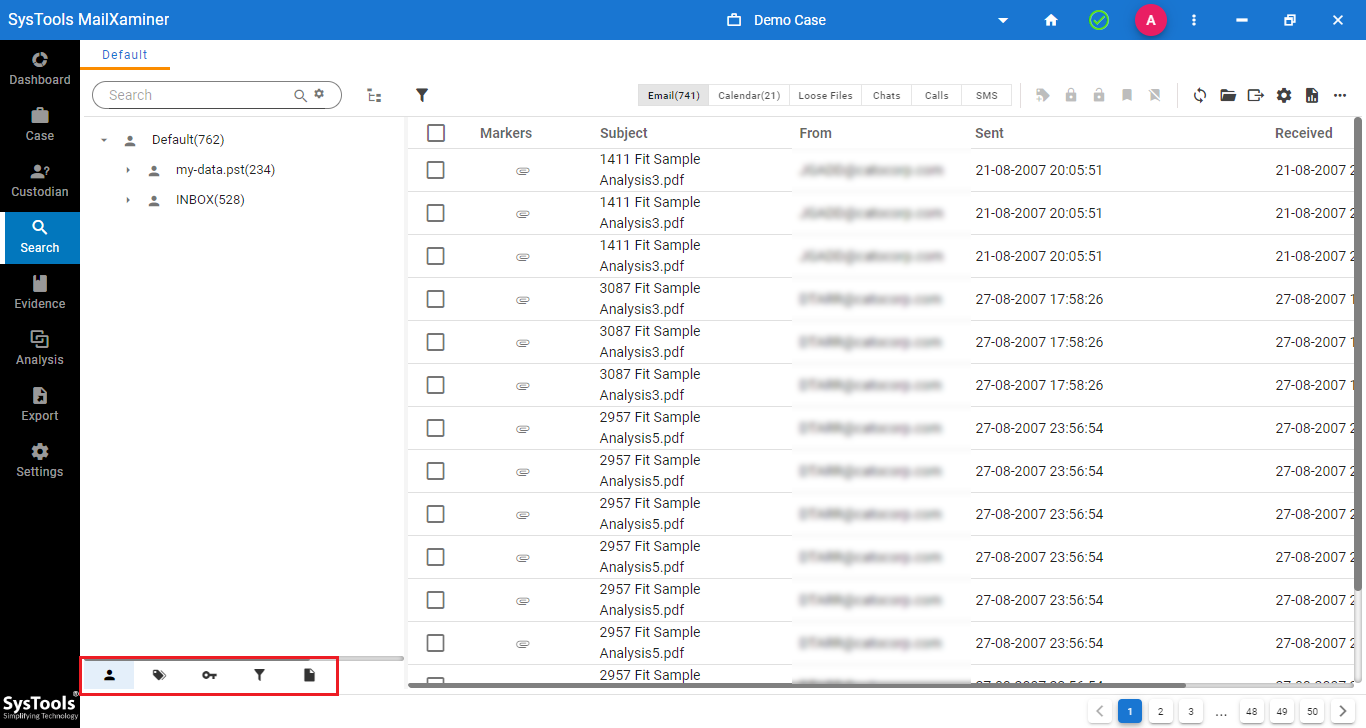Click the closed padlock icon in toolbar

(1071, 95)
